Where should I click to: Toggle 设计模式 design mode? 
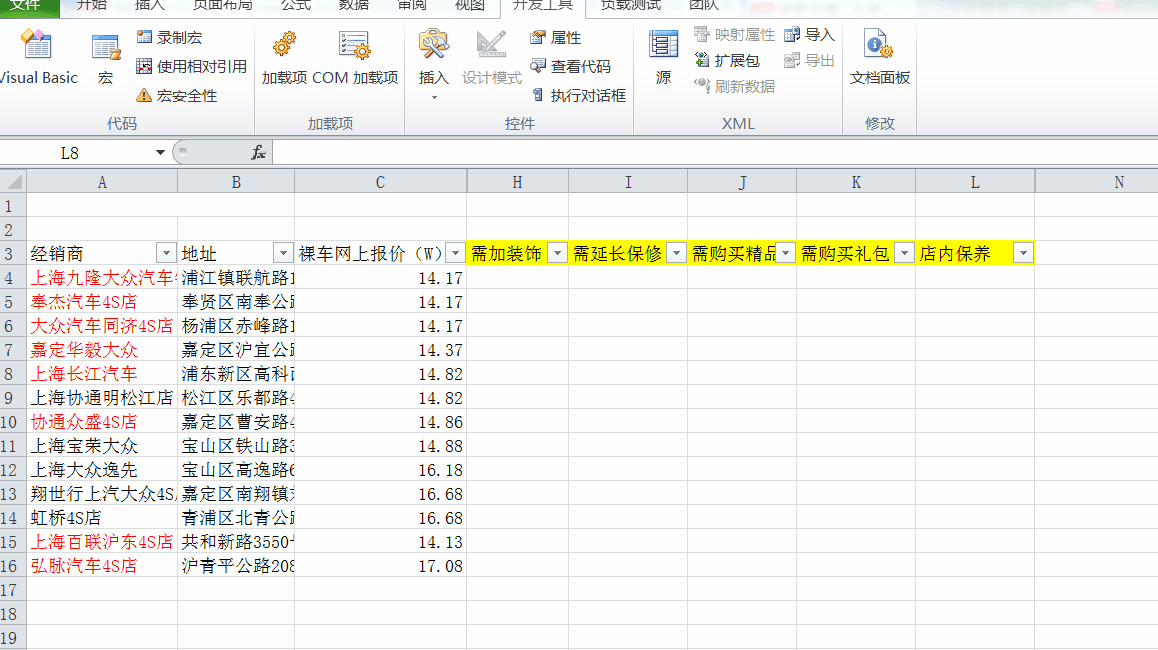click(x=492, y=58)
